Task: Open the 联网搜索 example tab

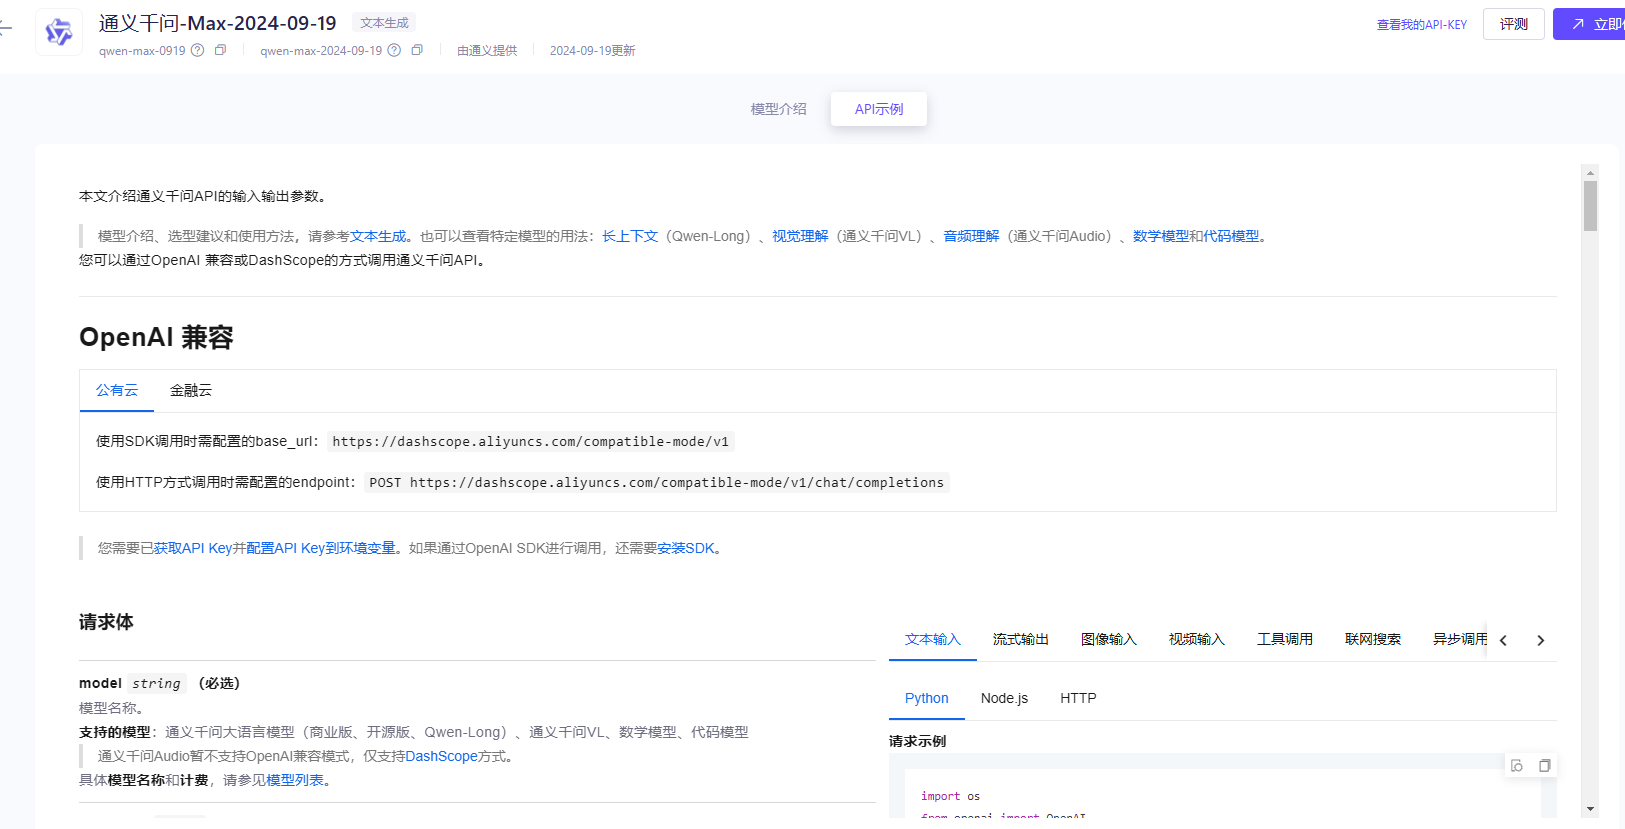Action: 1373,640
